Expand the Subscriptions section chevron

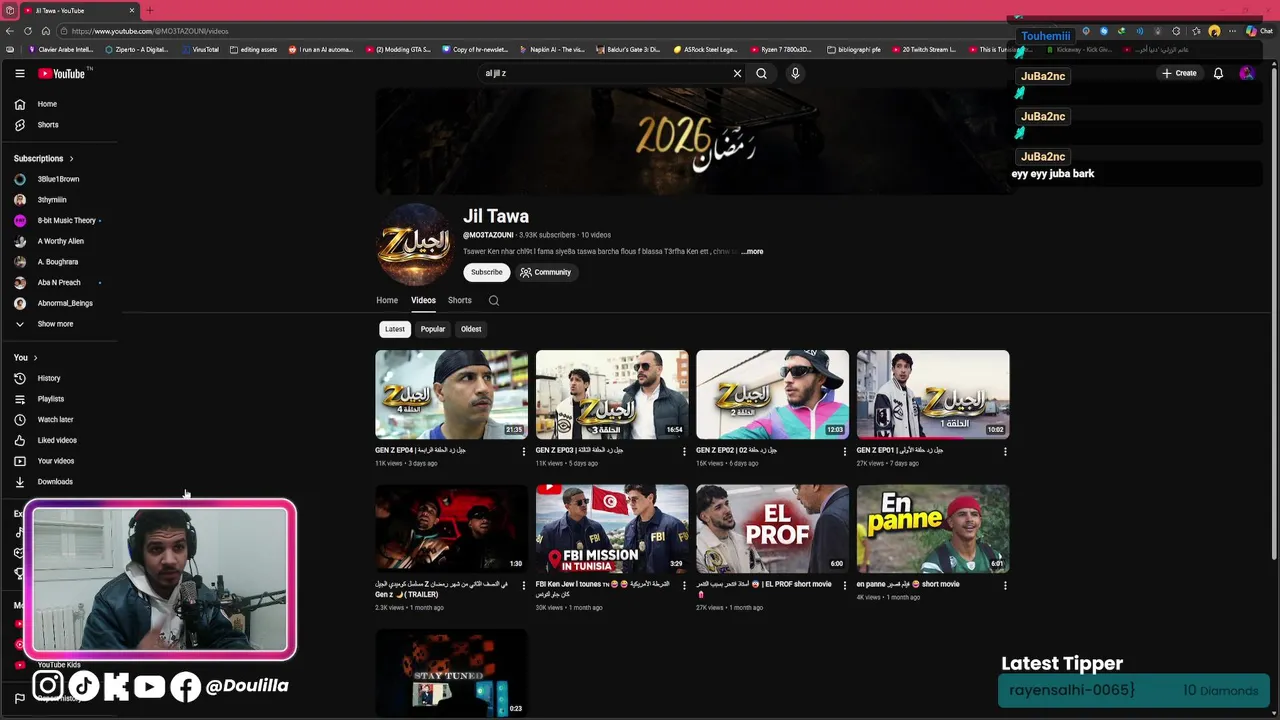71,158
